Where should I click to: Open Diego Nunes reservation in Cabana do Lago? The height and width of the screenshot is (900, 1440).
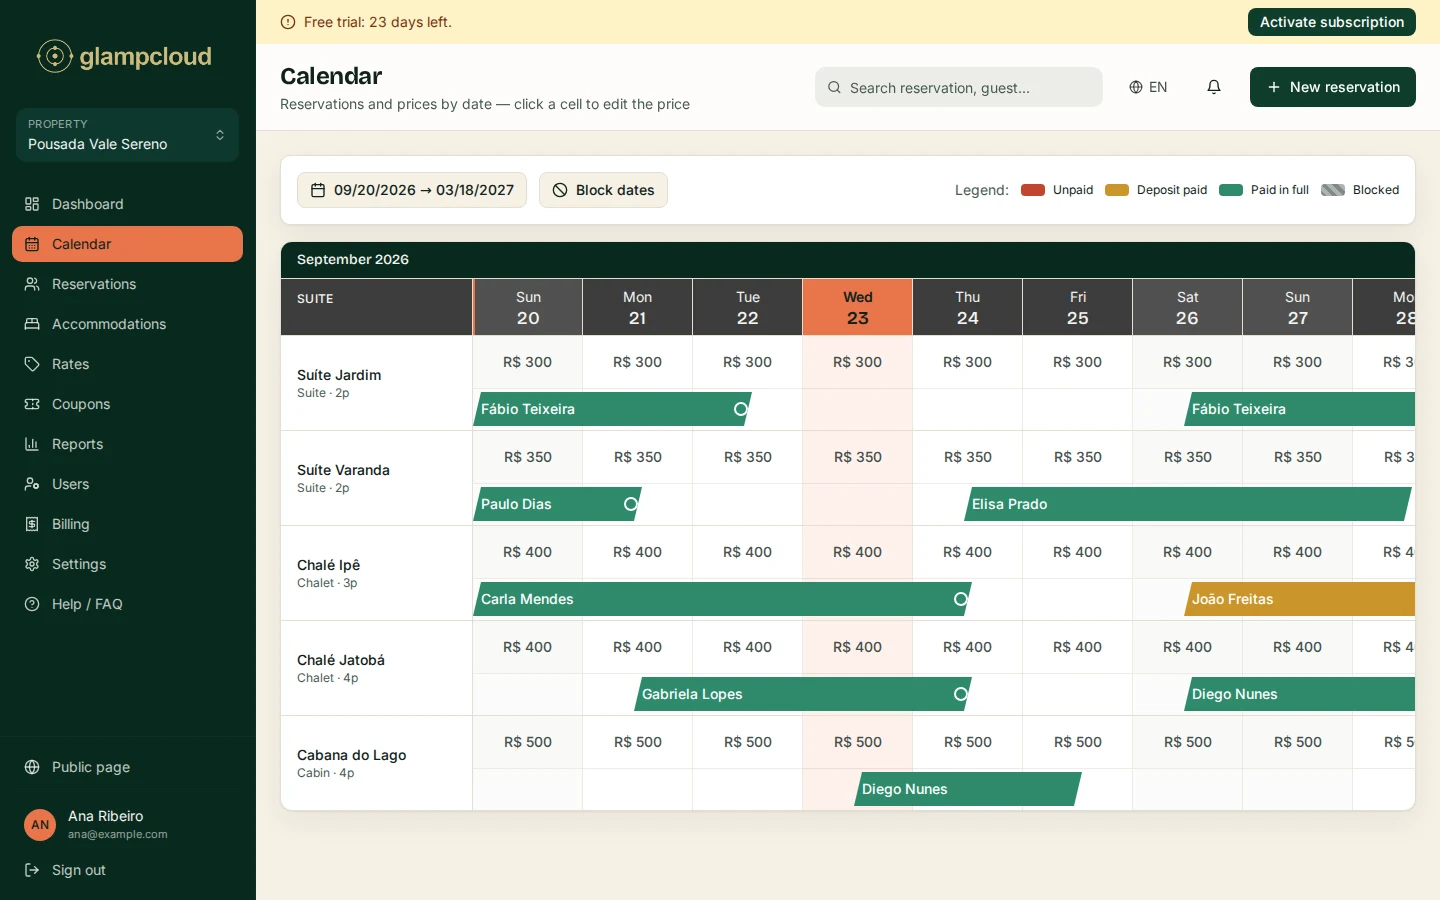coord(968,789)
